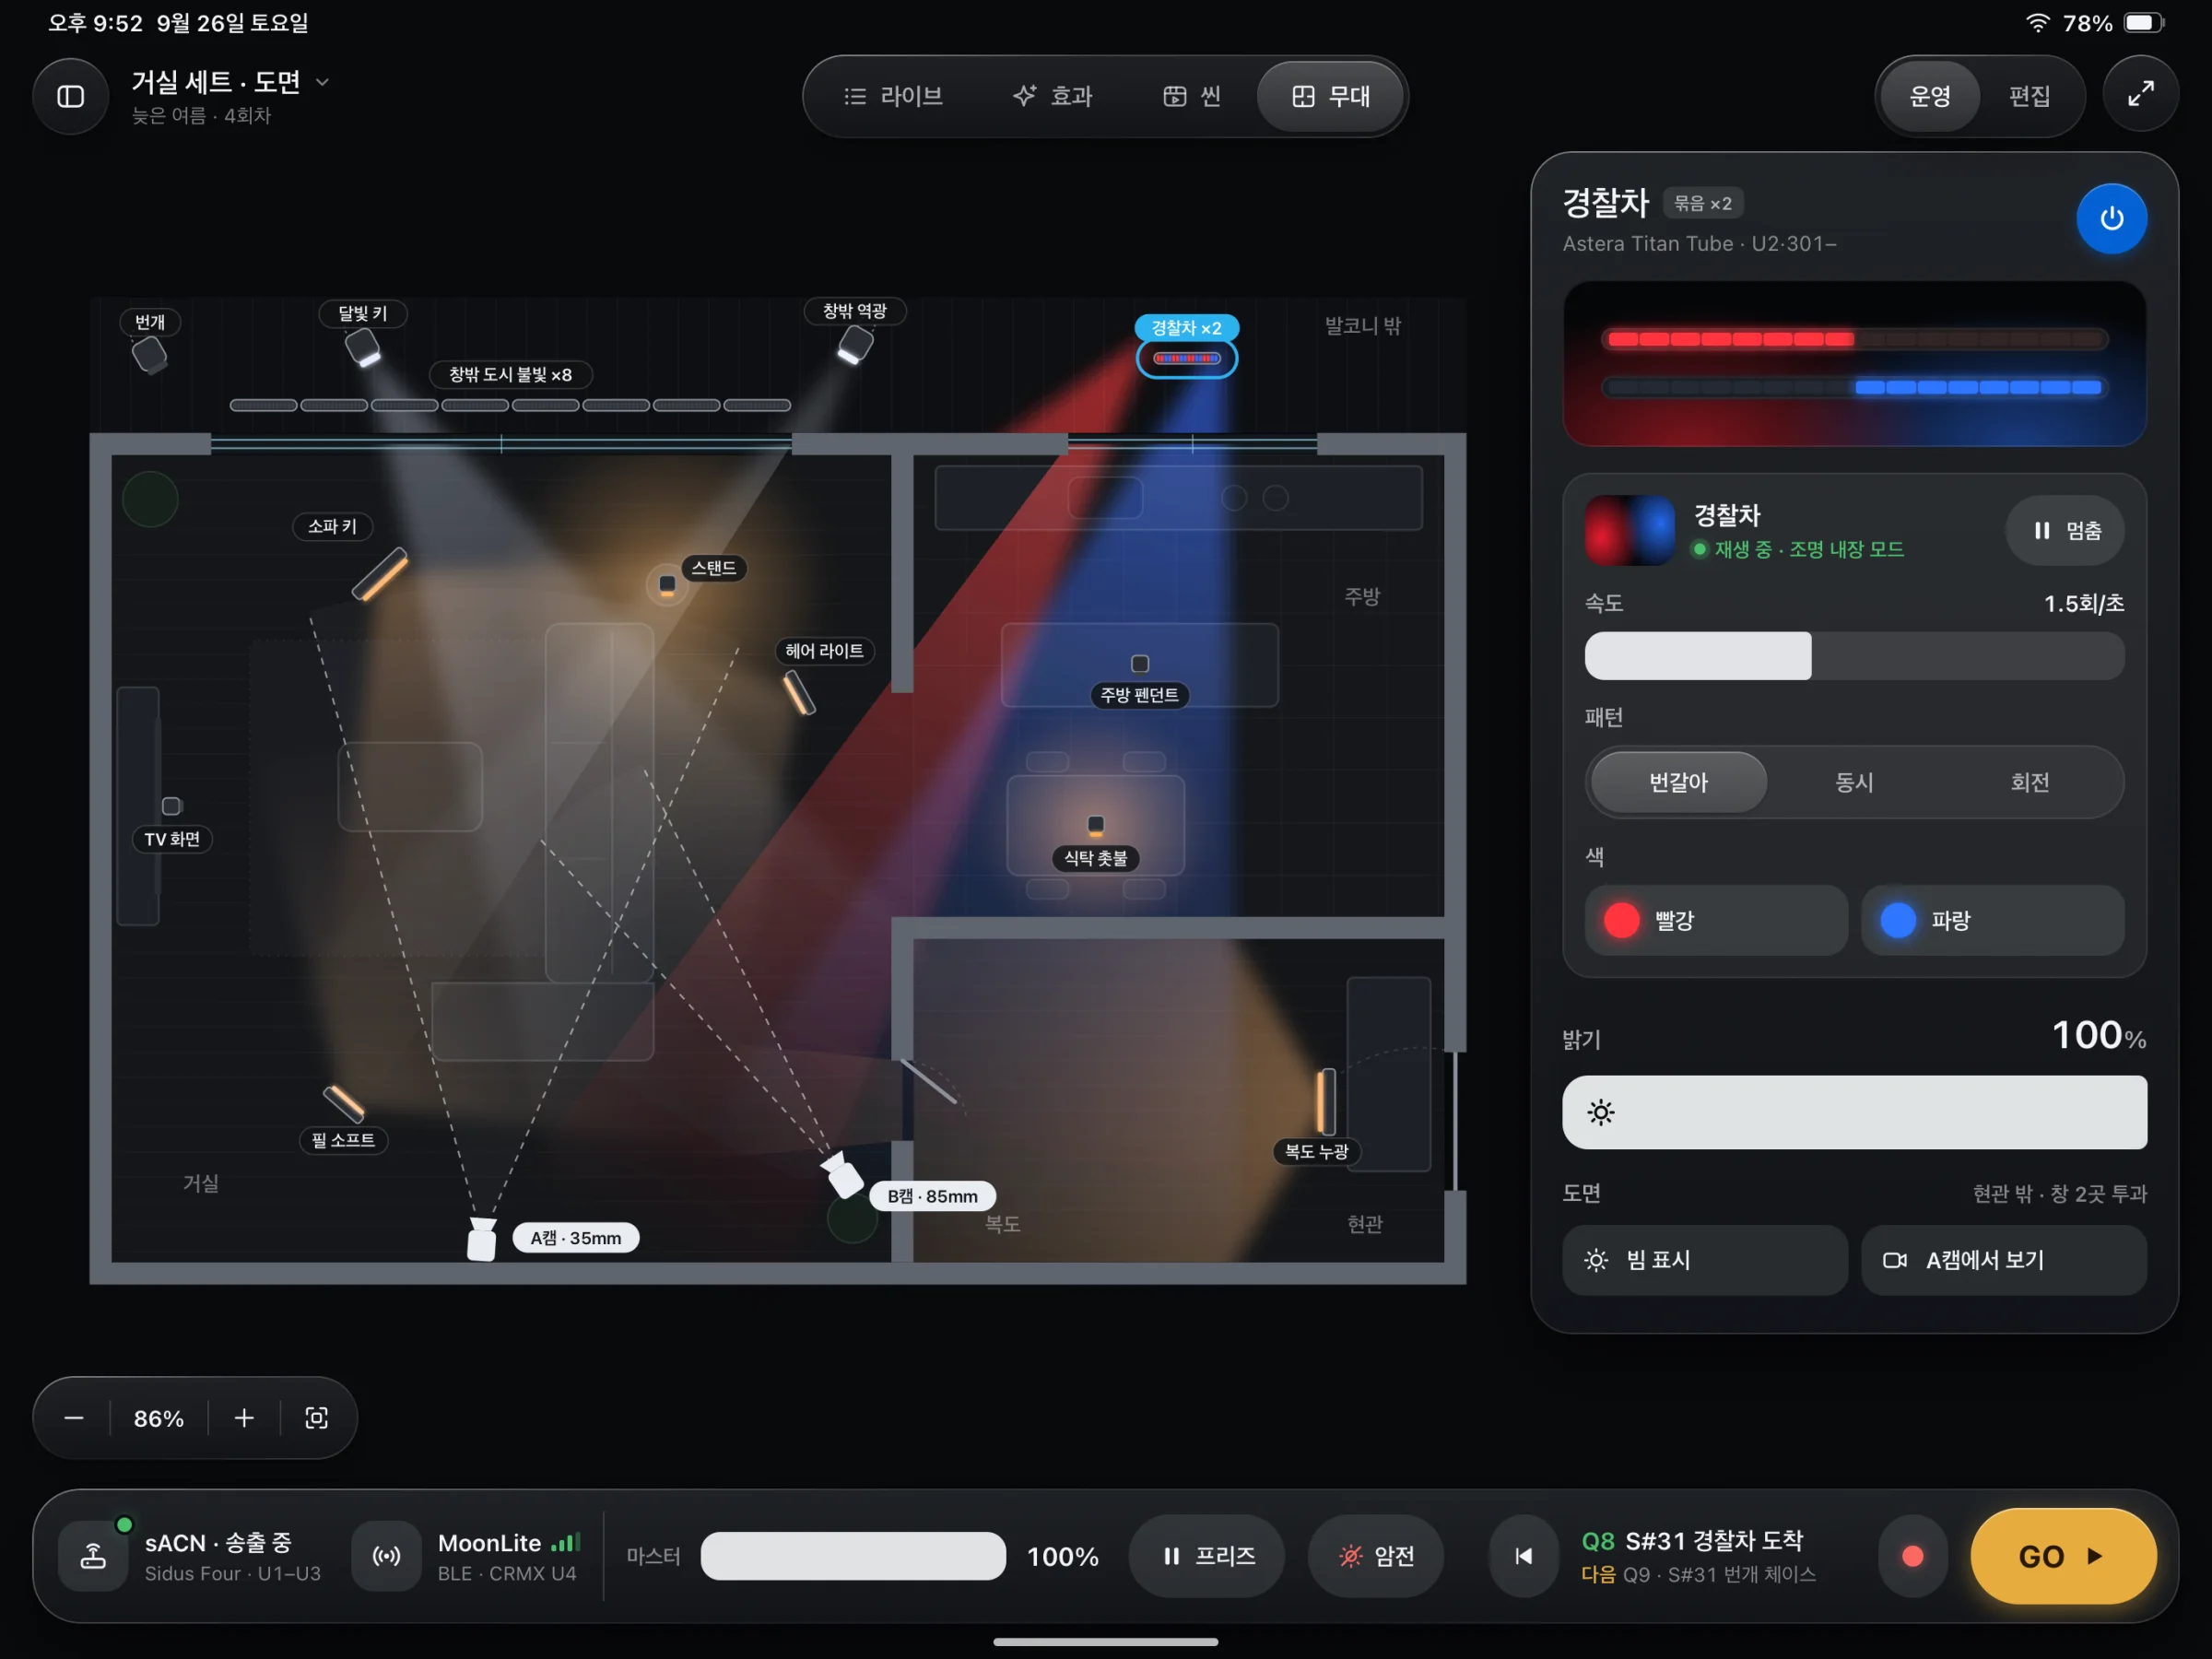Select the A캠 · 35mm camera
This screenshot has width=2212, height=1659.
click(x=481, y=1239)
